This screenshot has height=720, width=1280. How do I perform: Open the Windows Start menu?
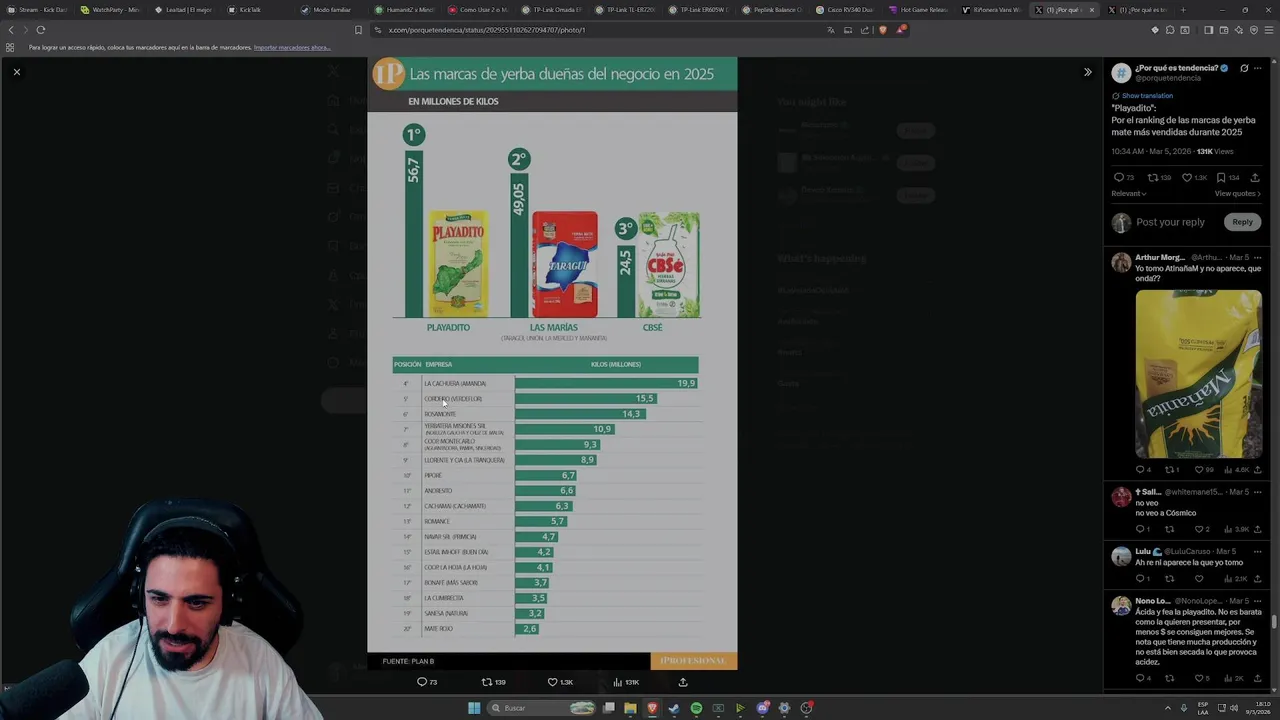coord(474,708)
